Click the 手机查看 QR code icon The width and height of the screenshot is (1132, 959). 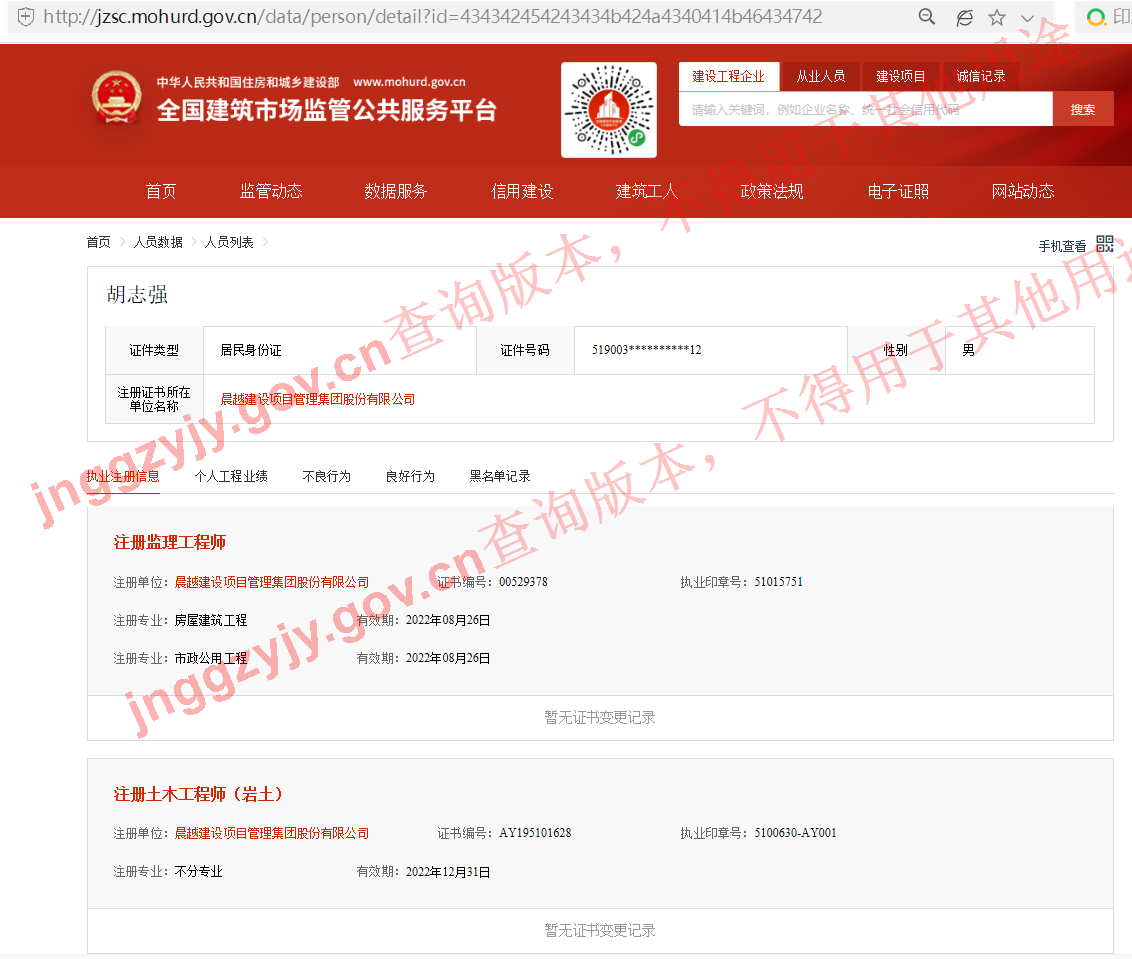coord(1104,244)
